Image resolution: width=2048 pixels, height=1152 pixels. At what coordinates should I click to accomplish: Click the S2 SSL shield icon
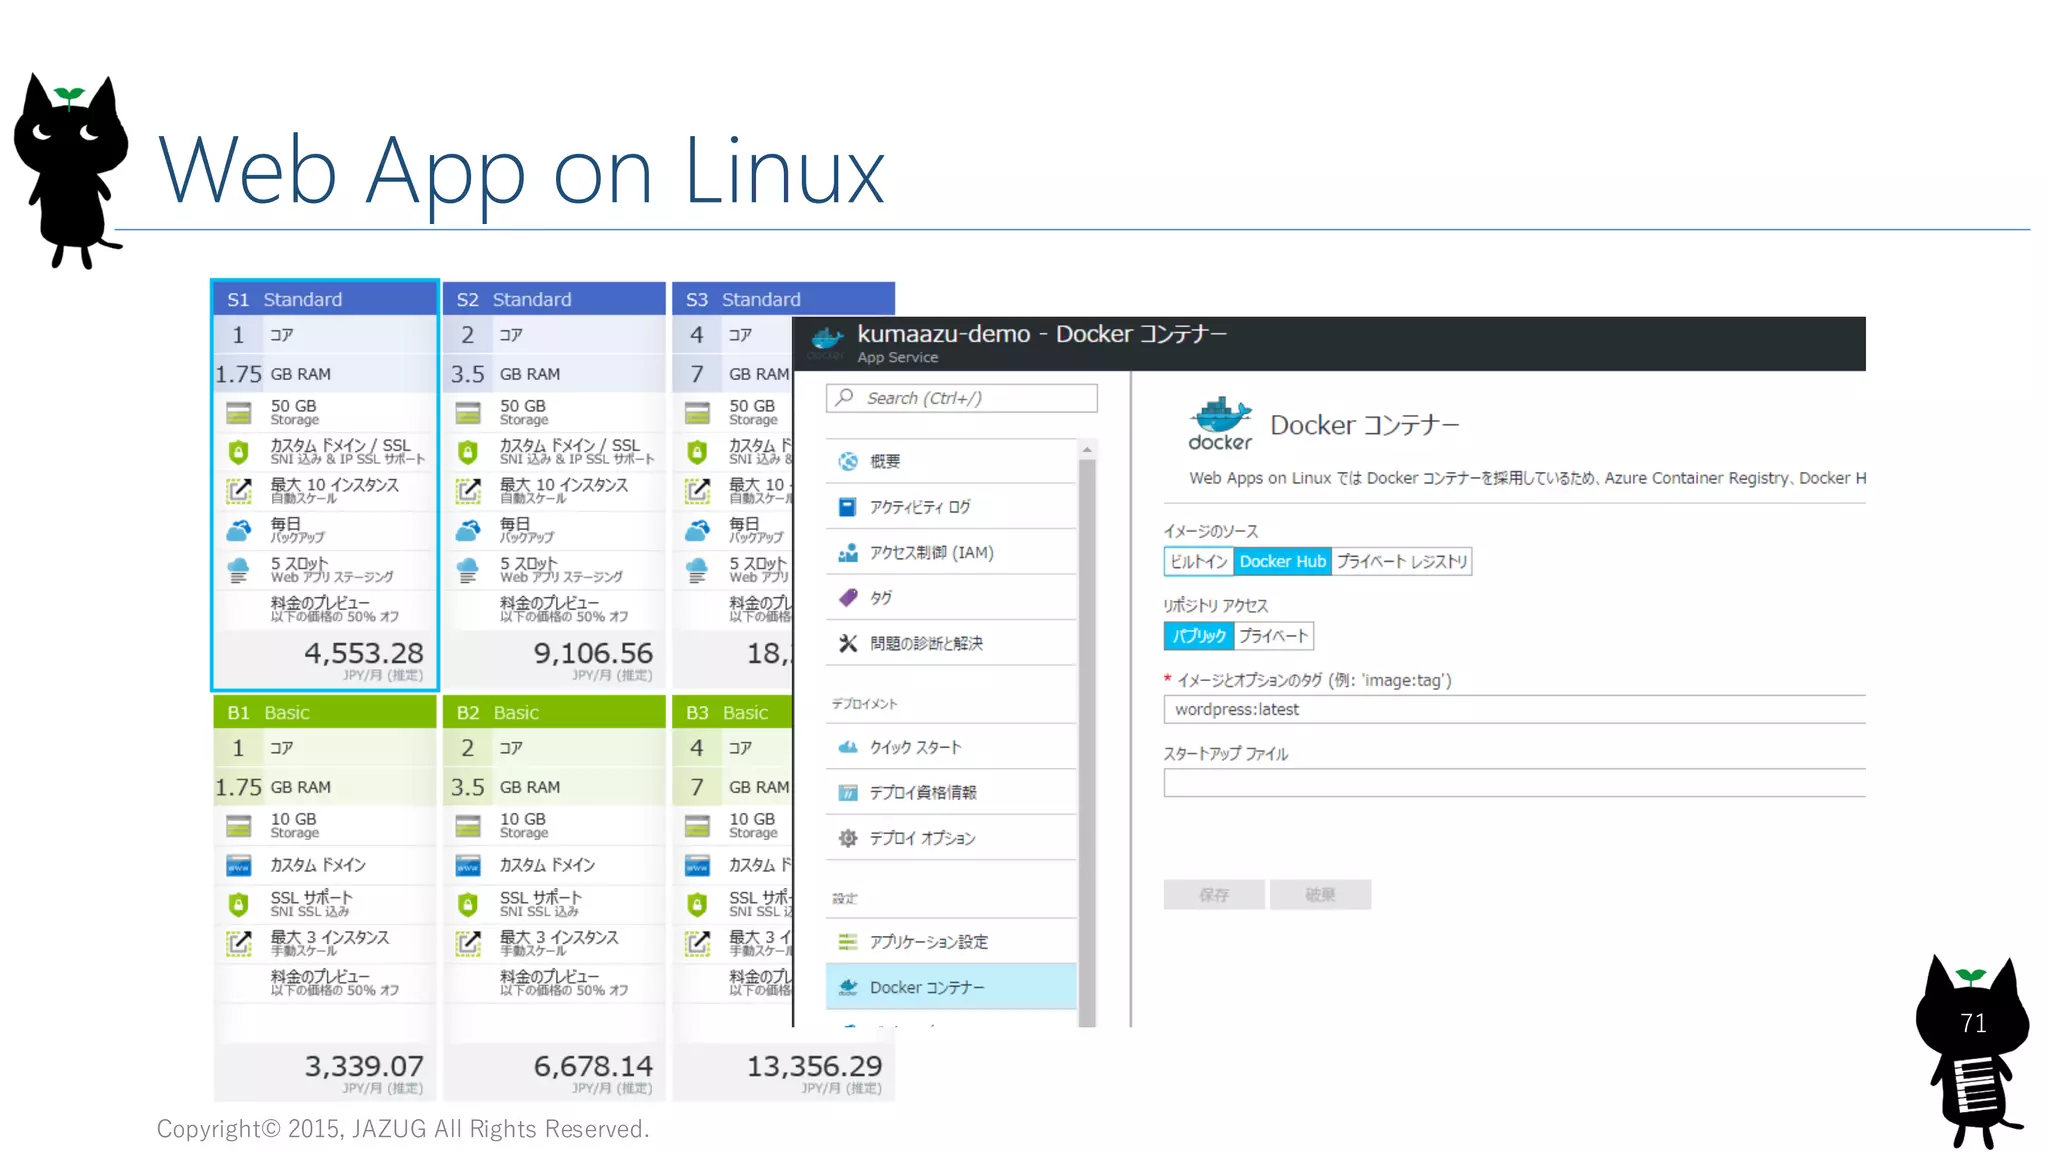point(468,452)
